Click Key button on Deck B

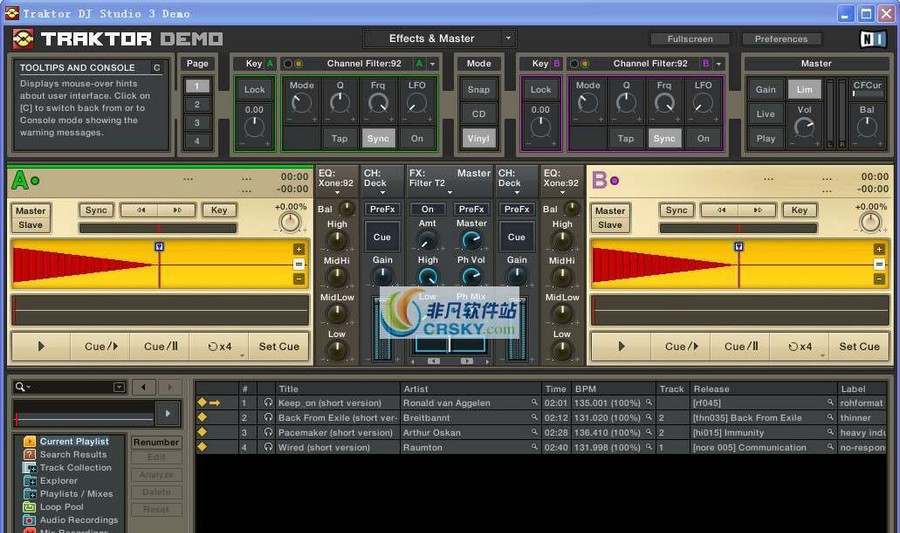pyautogui.click(x=799, y=210)
